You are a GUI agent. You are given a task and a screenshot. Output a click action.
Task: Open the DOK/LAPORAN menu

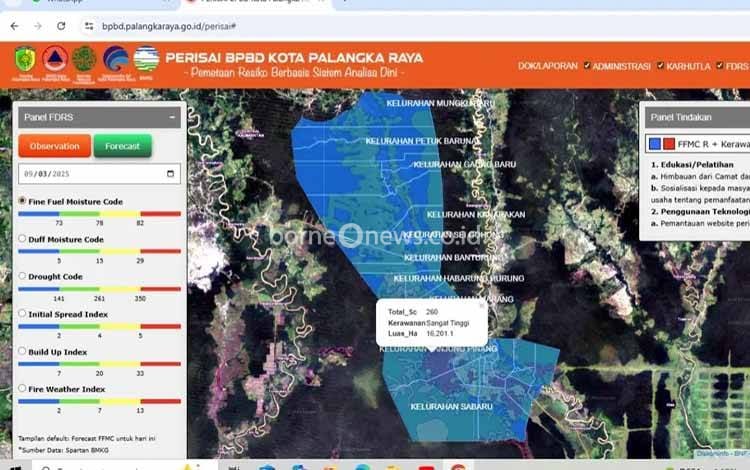(x=547, y=66)
